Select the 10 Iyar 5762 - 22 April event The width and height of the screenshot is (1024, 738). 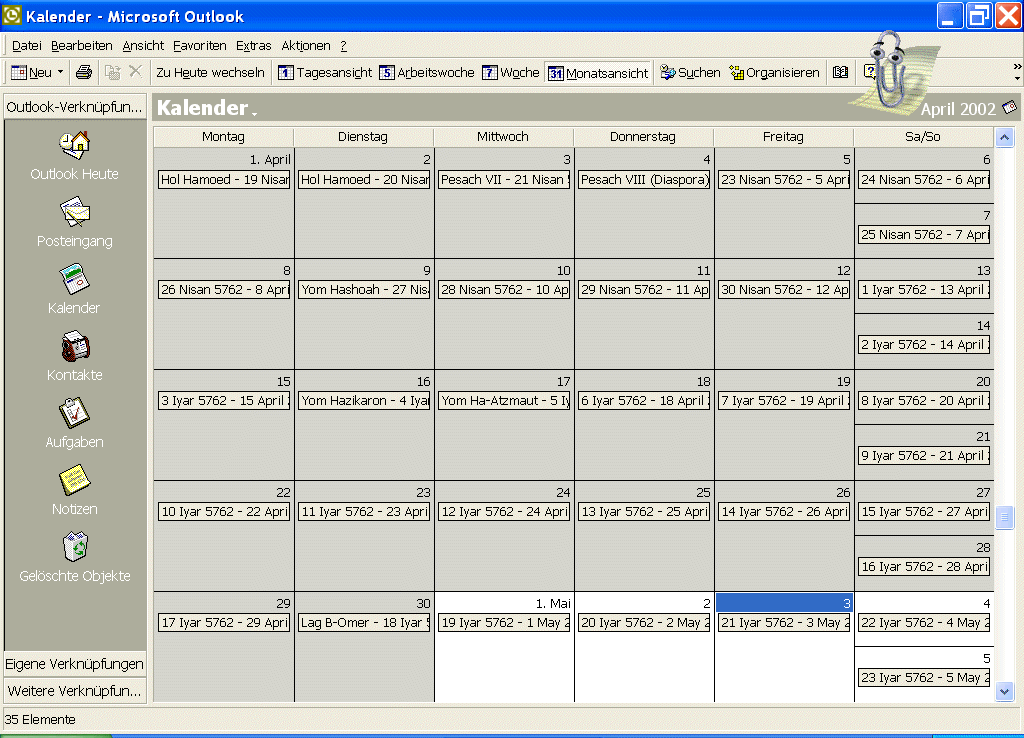(224, 511)
